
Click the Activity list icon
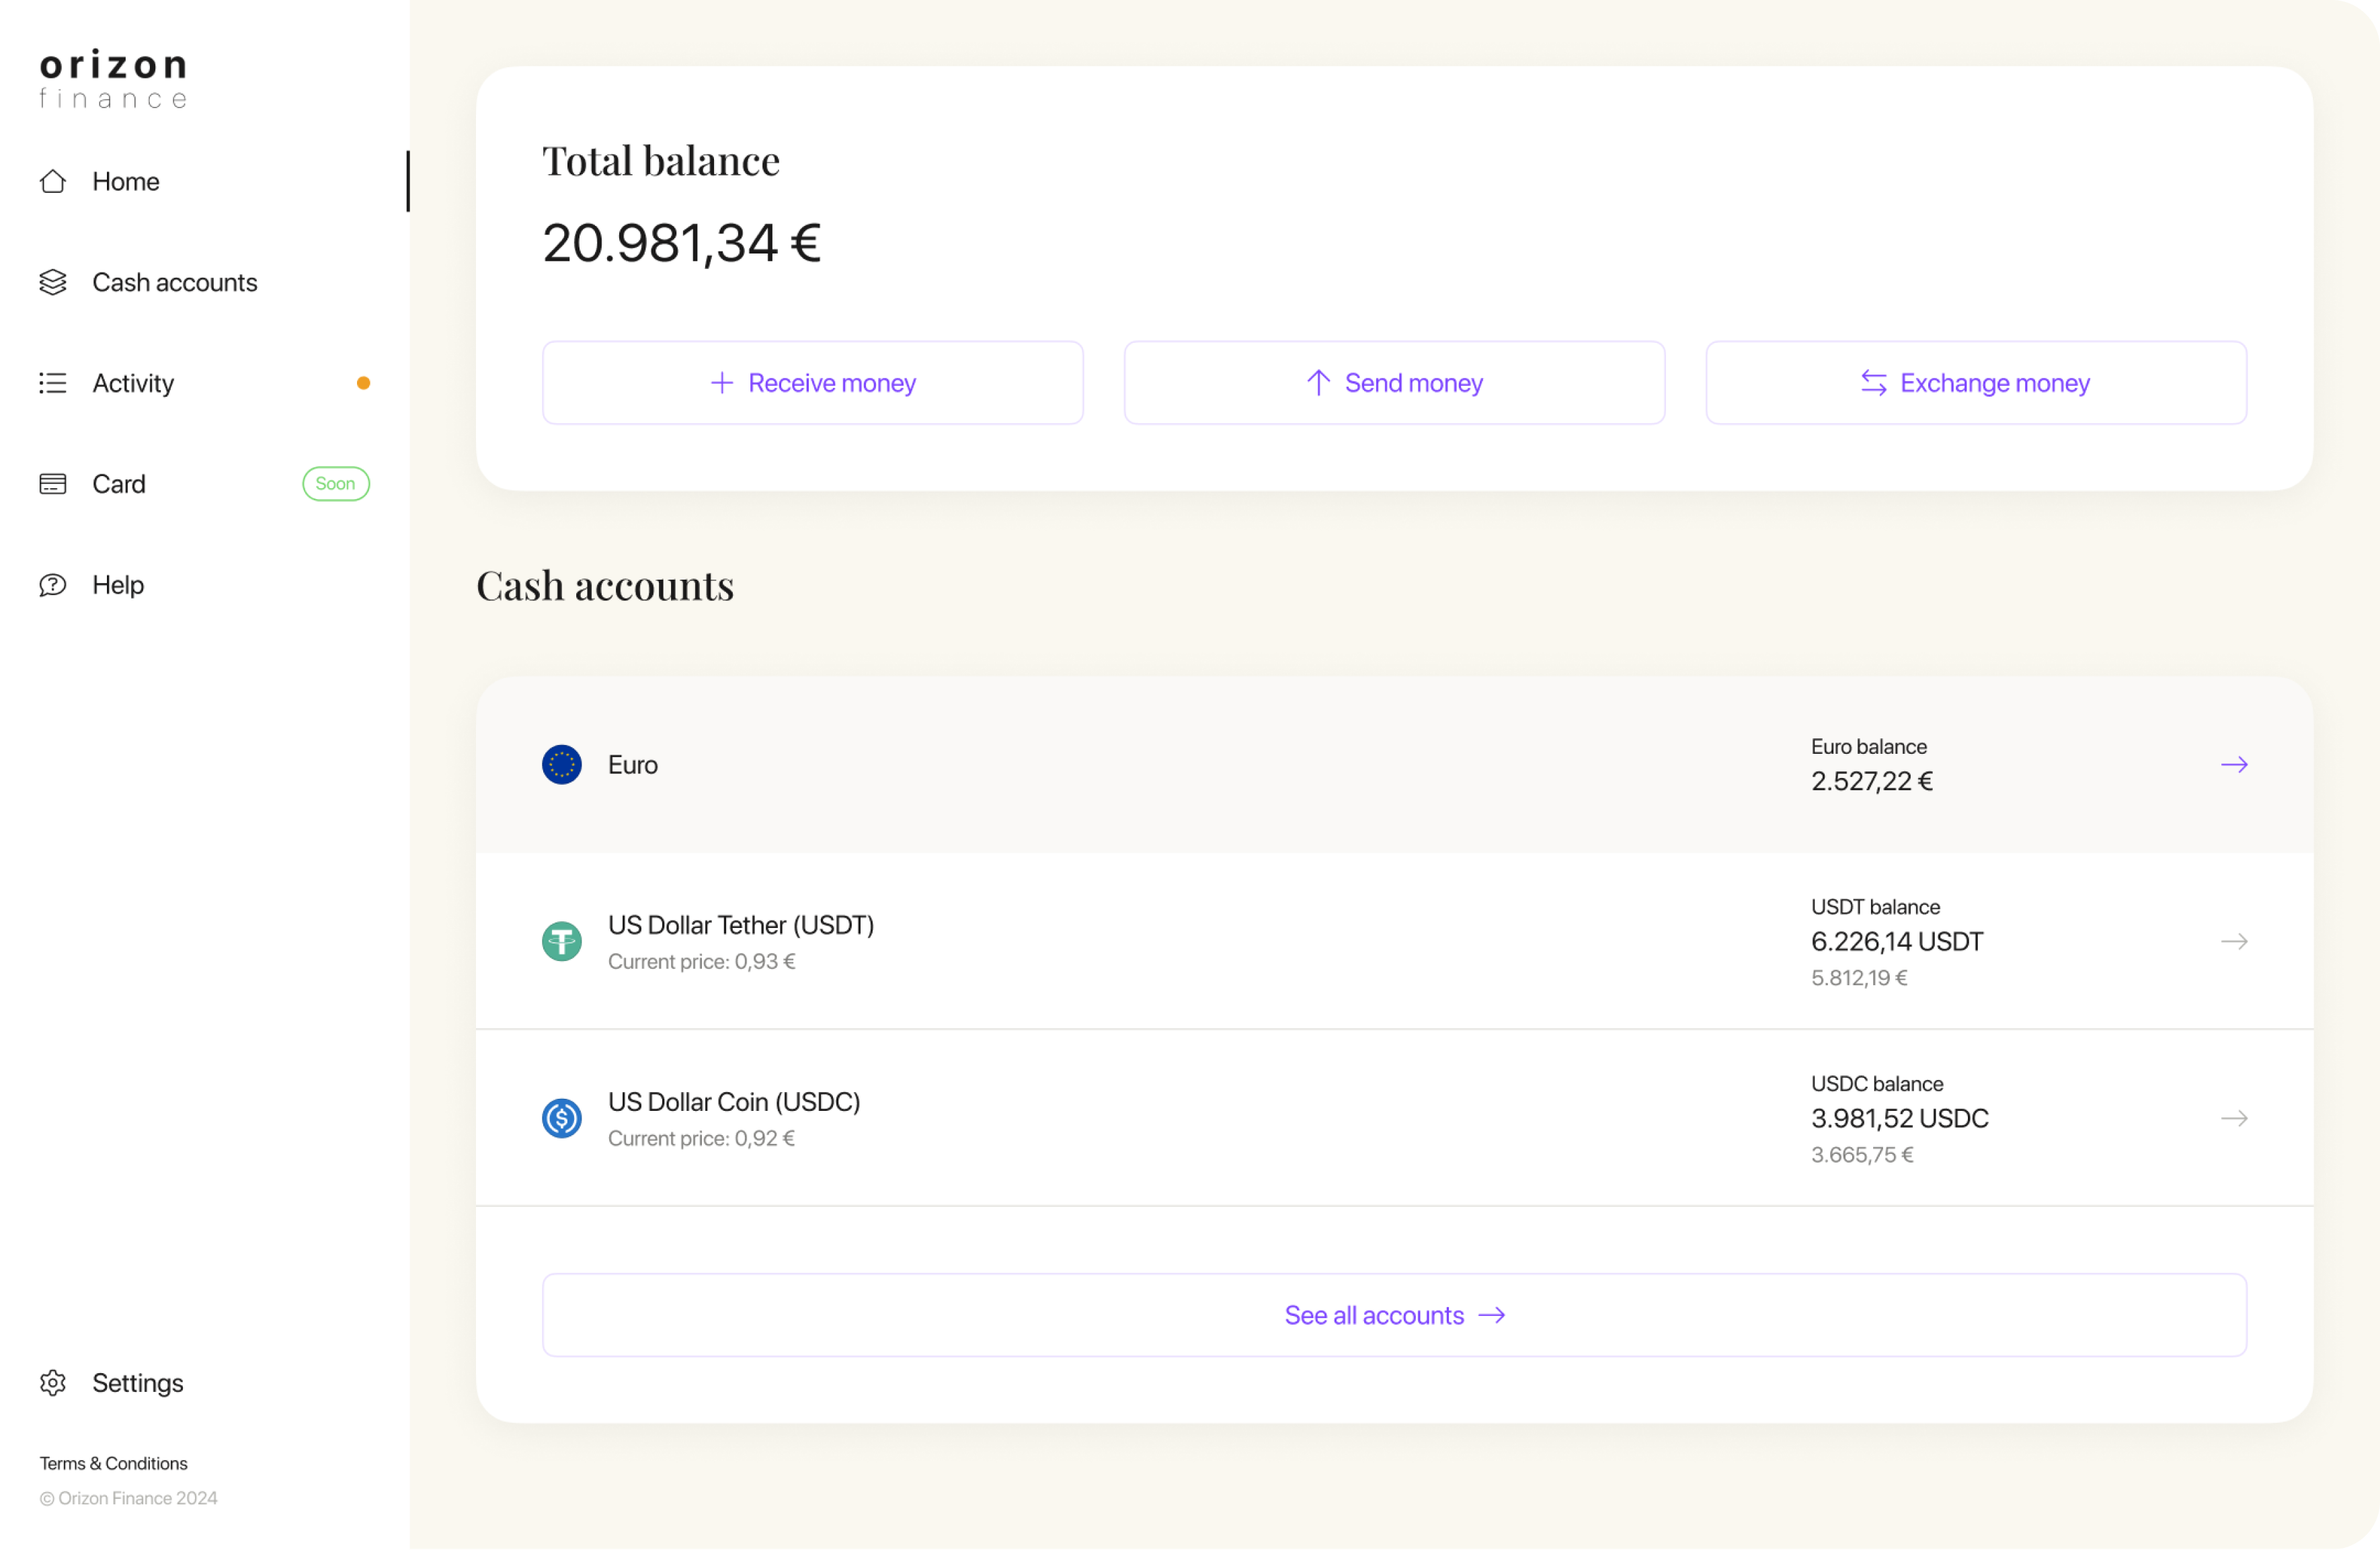point(53,383)
